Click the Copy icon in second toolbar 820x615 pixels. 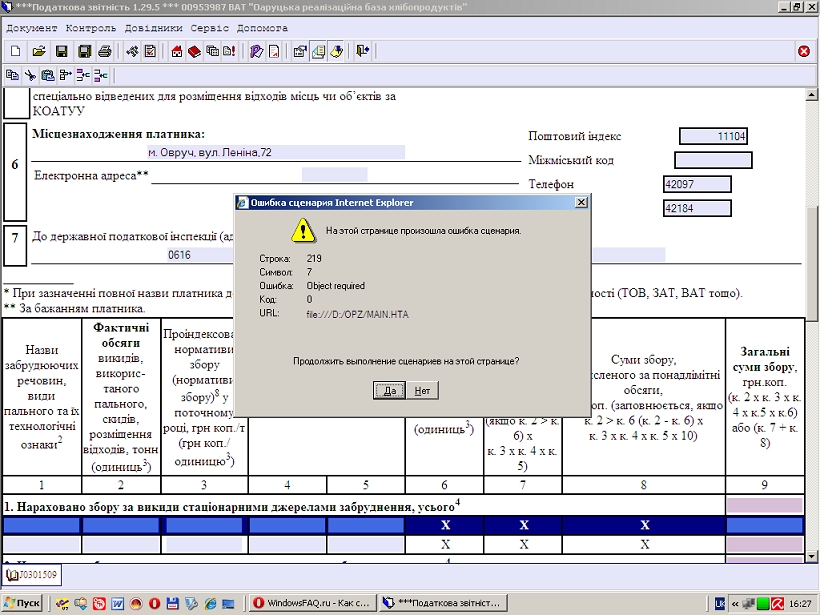(x=13, y=75)
